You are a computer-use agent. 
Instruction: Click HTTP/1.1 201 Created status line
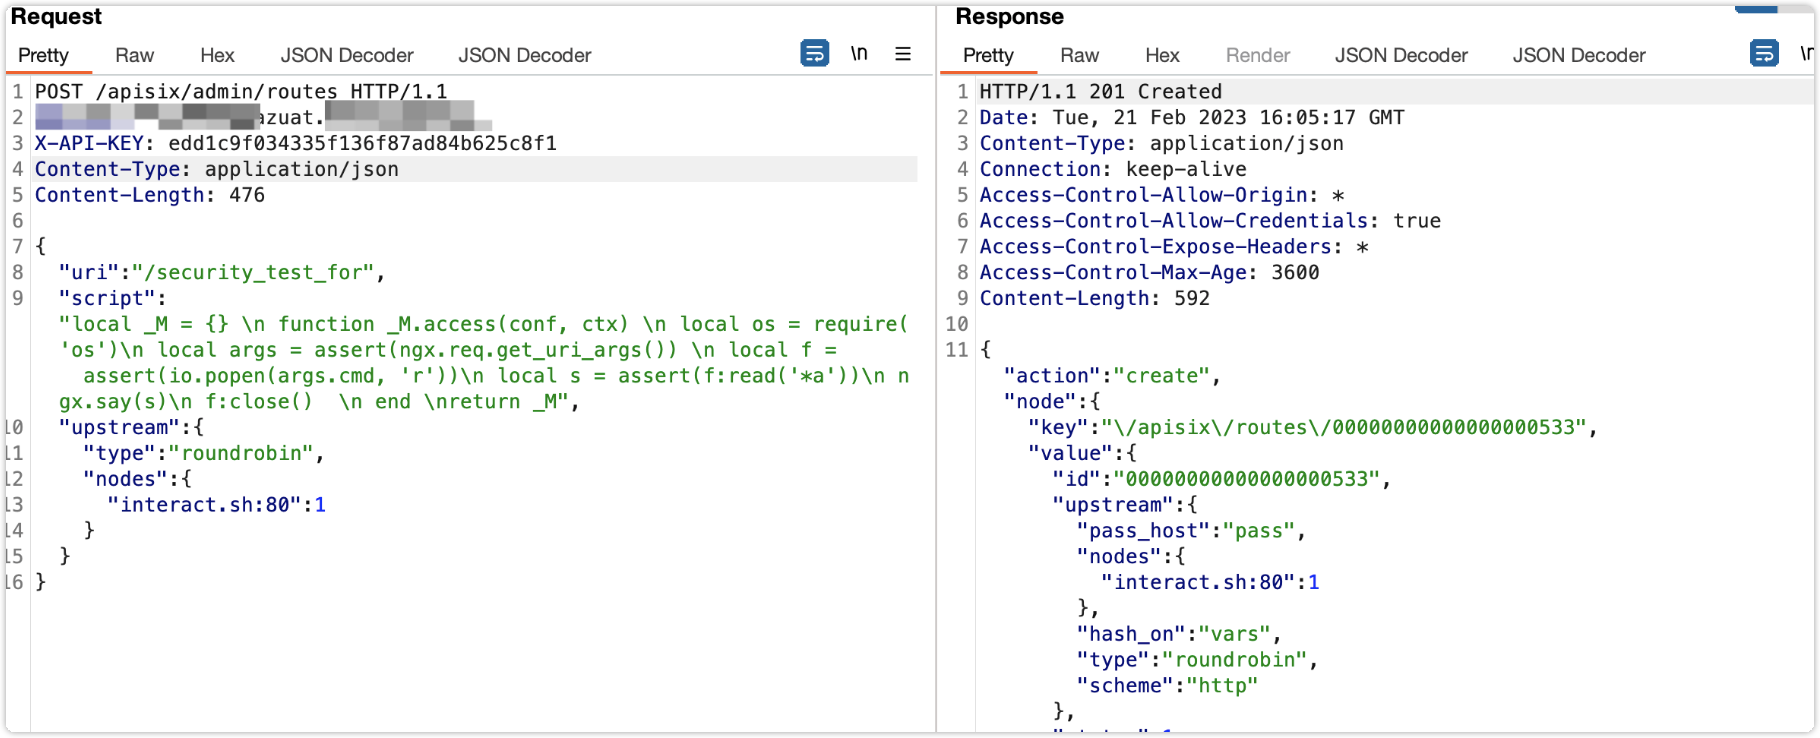1101,92
